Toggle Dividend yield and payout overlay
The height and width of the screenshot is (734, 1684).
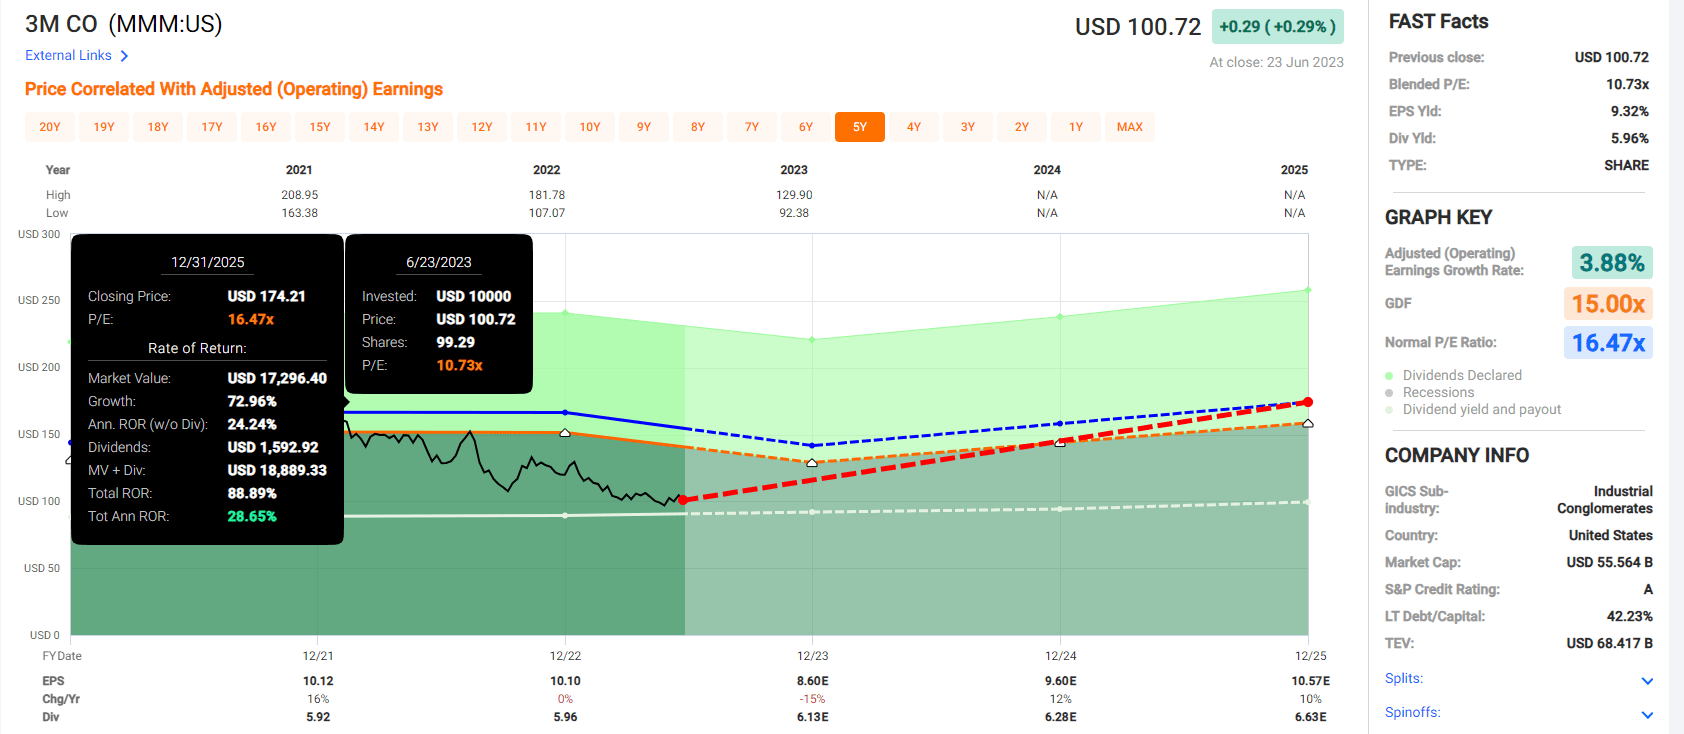click(x=1473, y=409)
